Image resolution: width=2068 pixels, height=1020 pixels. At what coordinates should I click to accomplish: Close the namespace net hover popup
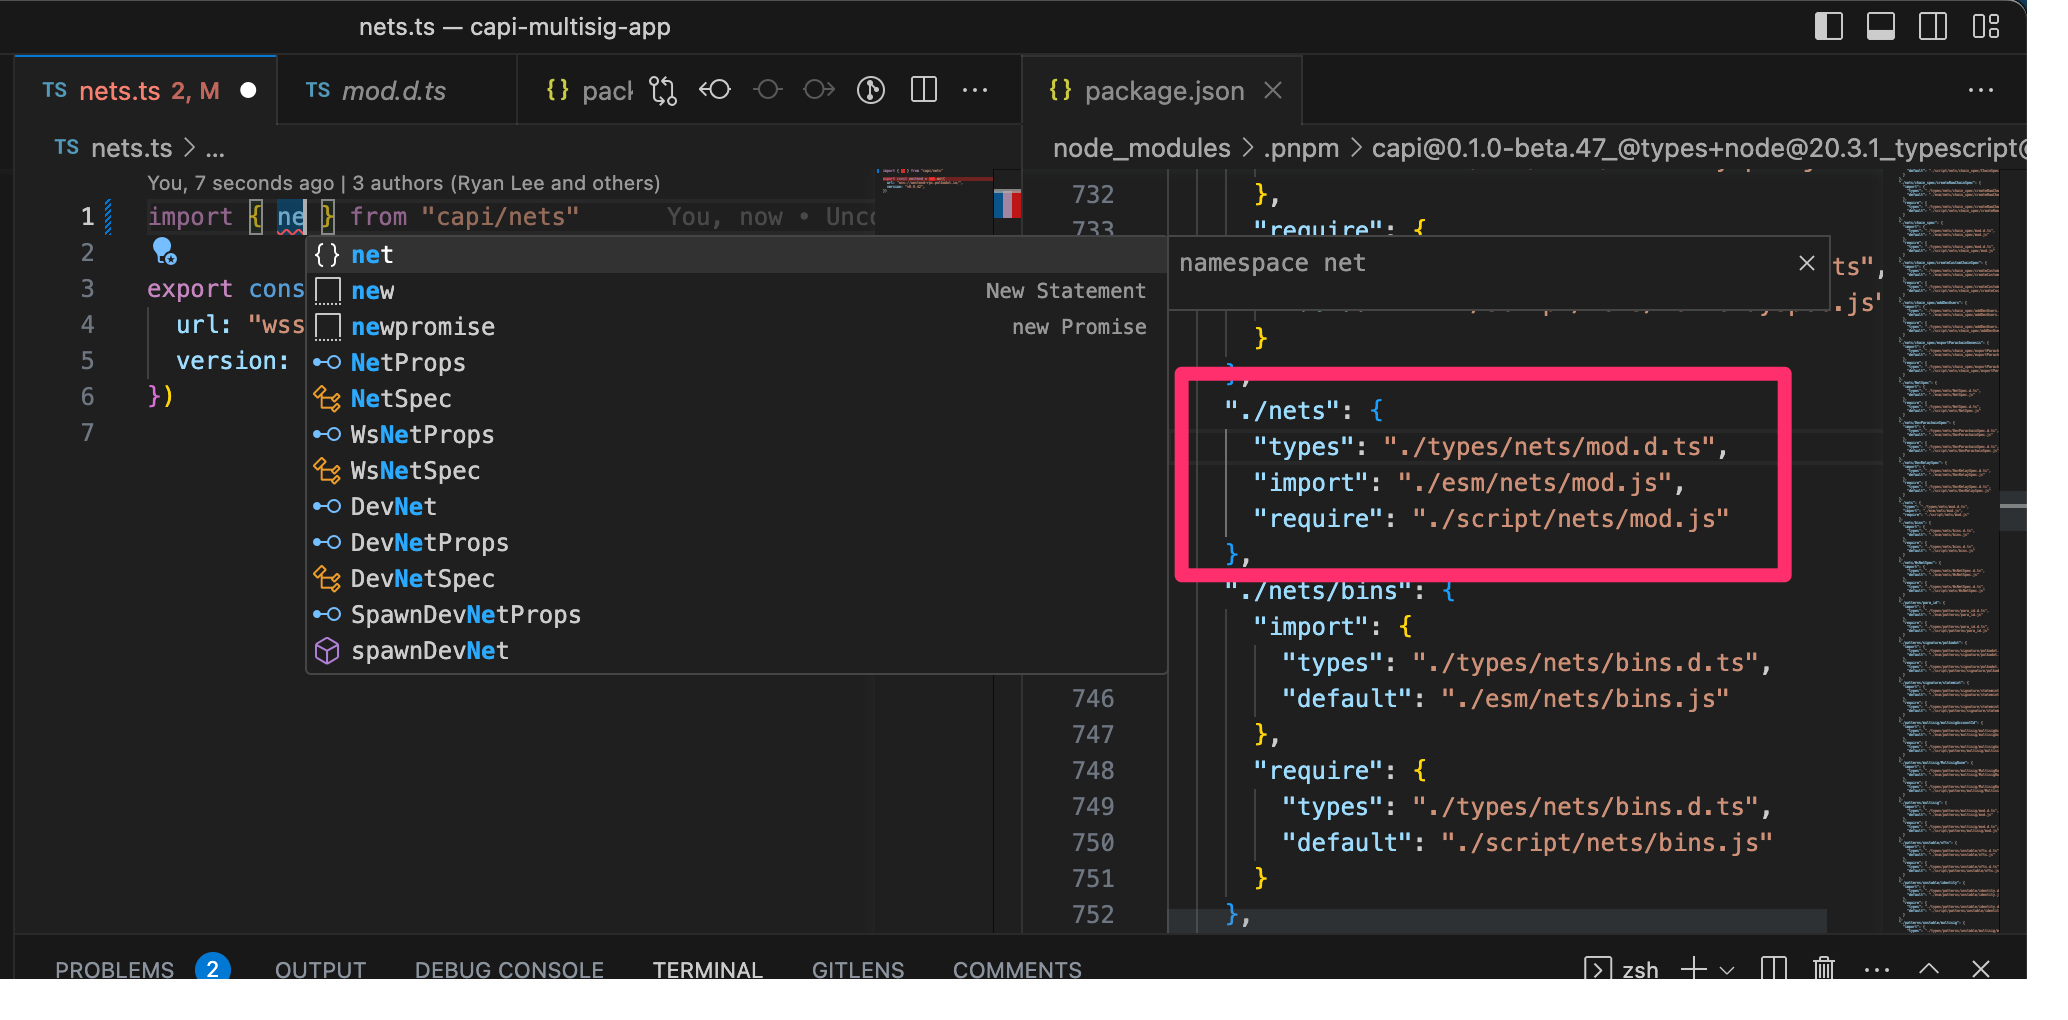[x=1806, y=263]
